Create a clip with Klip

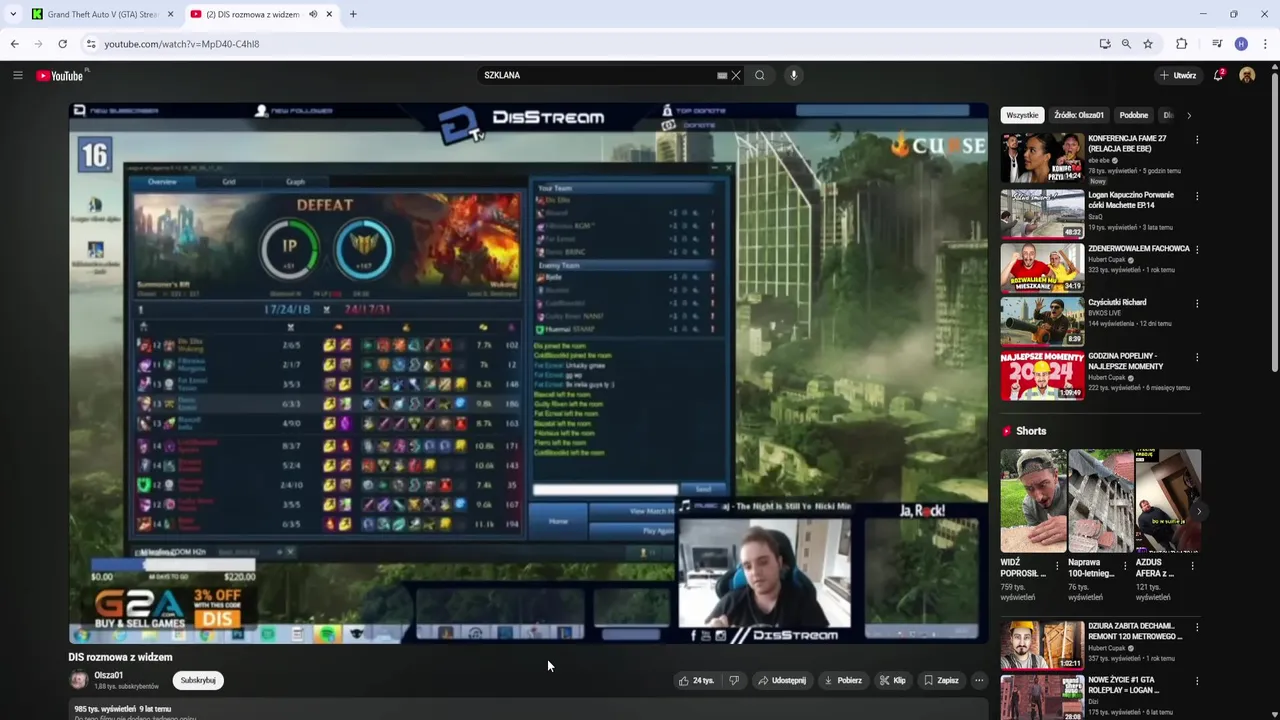[x=893, y=680]
